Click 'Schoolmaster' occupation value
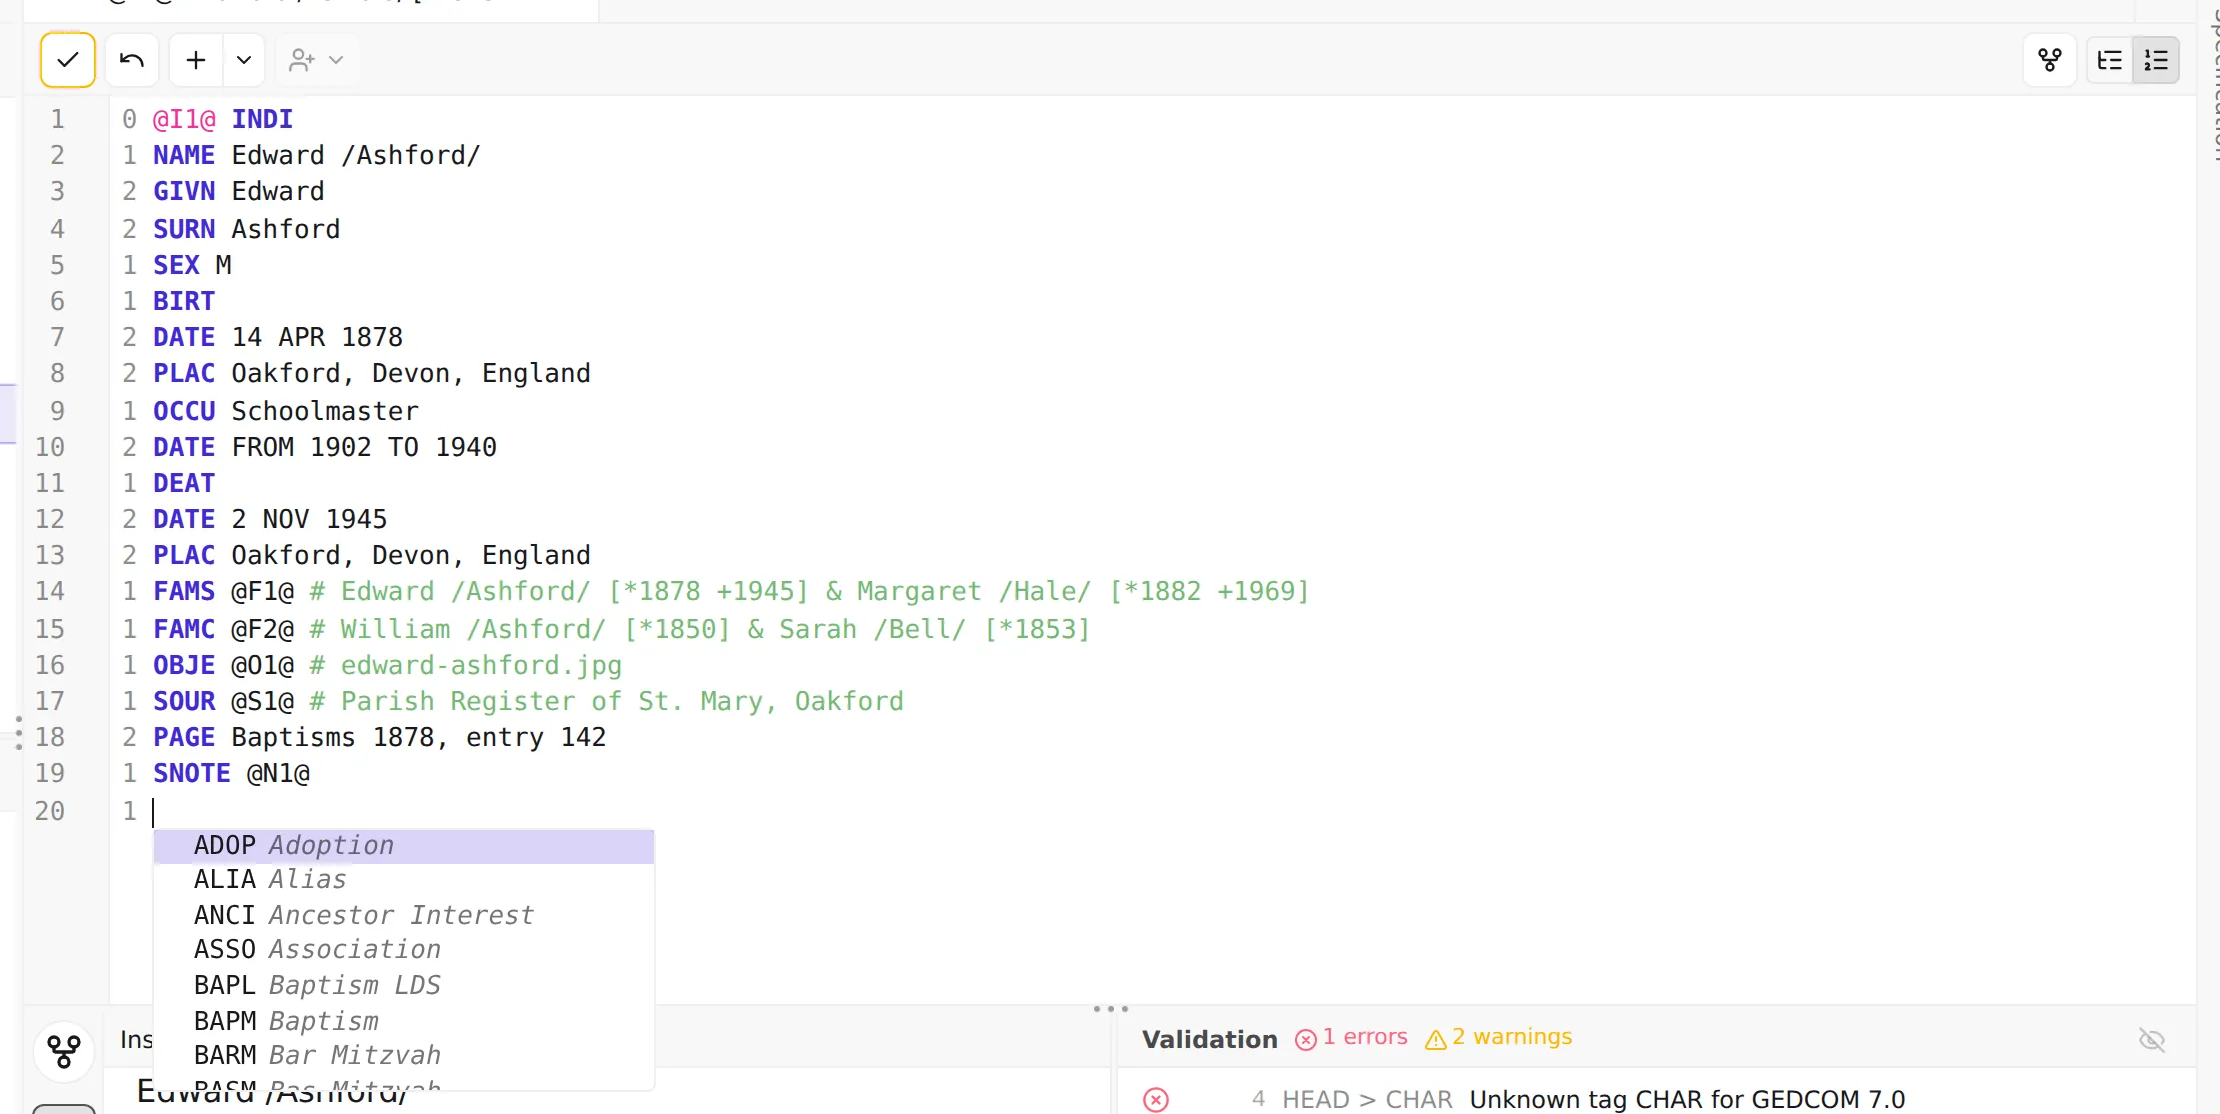The height and width of the screenshot is (1114, 2220). tap(325, 412)
